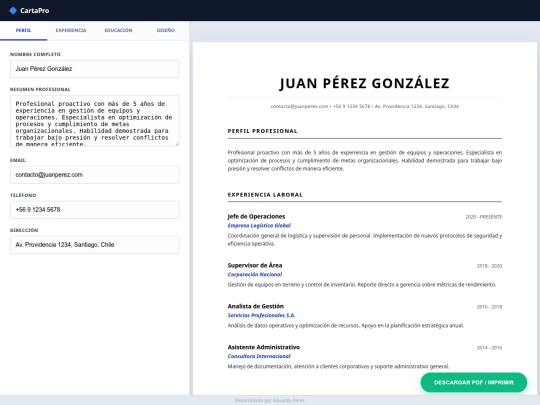Click the Nombre Completo input field
The height and width of the screenshot is (405, 540).
[95, 69]
